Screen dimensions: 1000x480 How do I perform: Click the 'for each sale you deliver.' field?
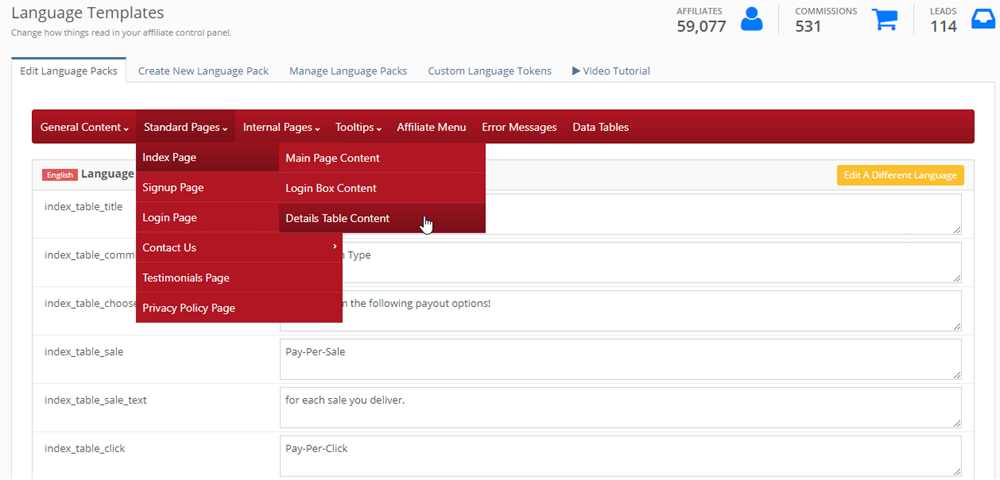coord(620,407)
